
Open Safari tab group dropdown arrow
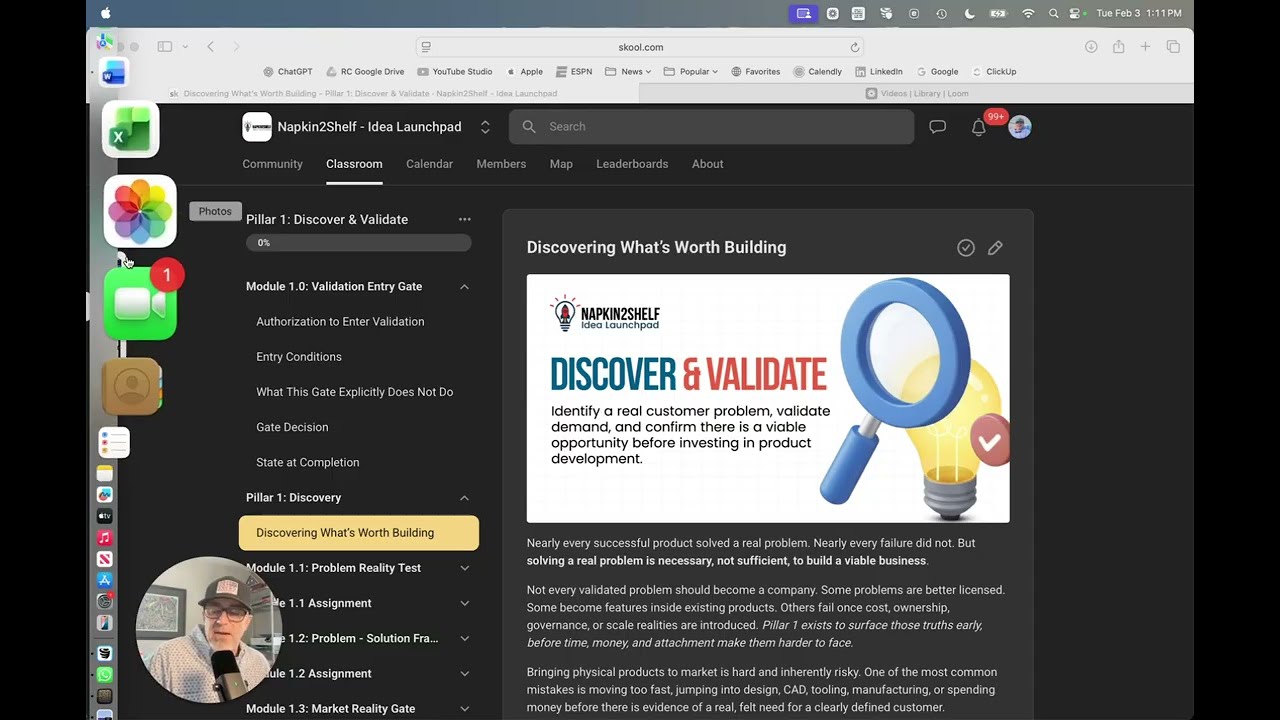coord(185,47)
